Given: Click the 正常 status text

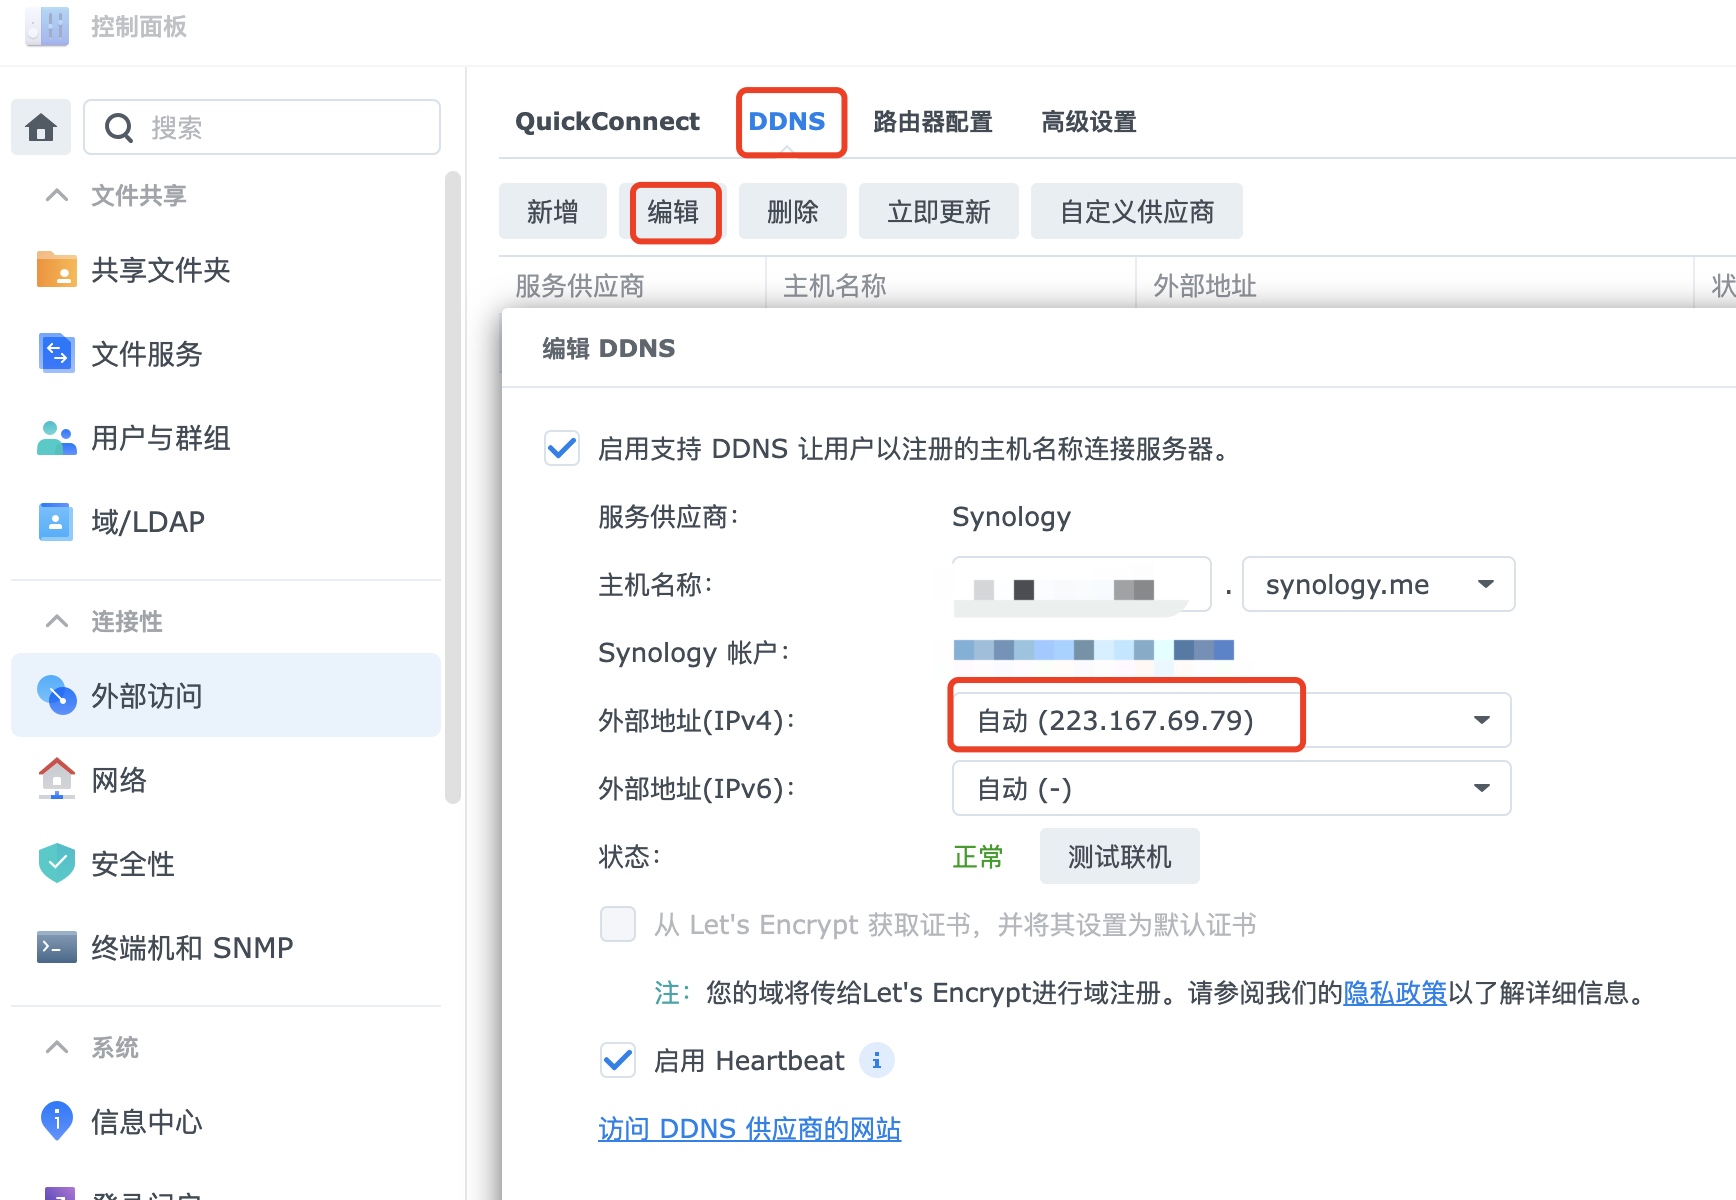Looking at the screenshot, I should [x=978, y=857].
